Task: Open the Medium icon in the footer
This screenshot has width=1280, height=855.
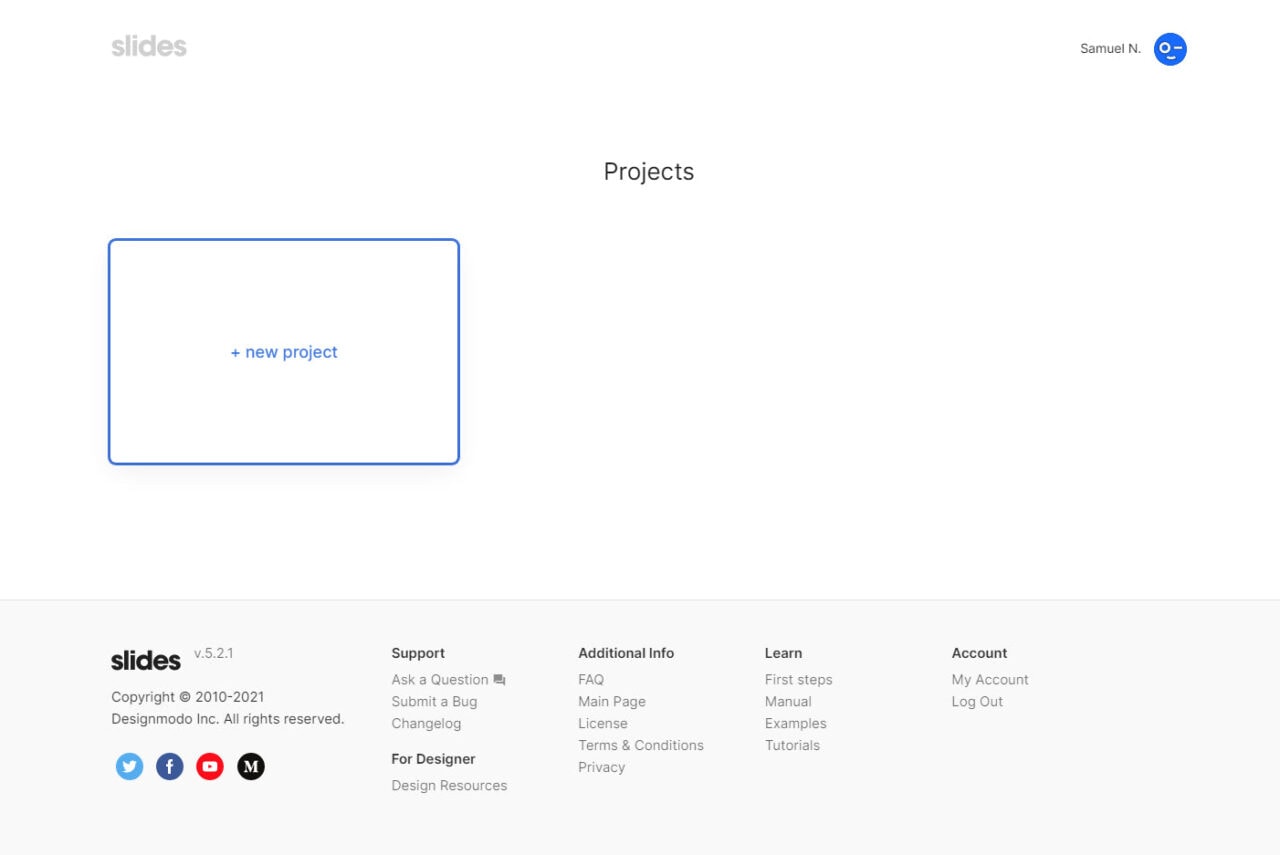Action: point(250,766)
